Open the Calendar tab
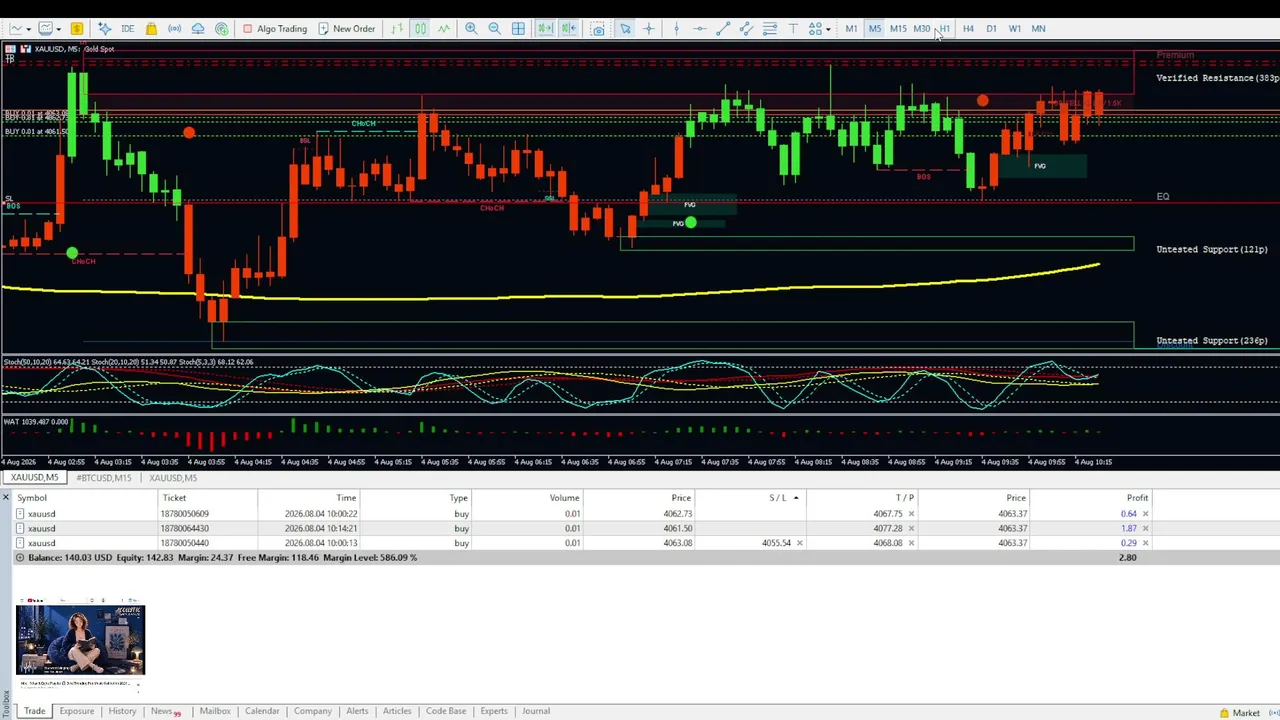 (x=262, y=711)
